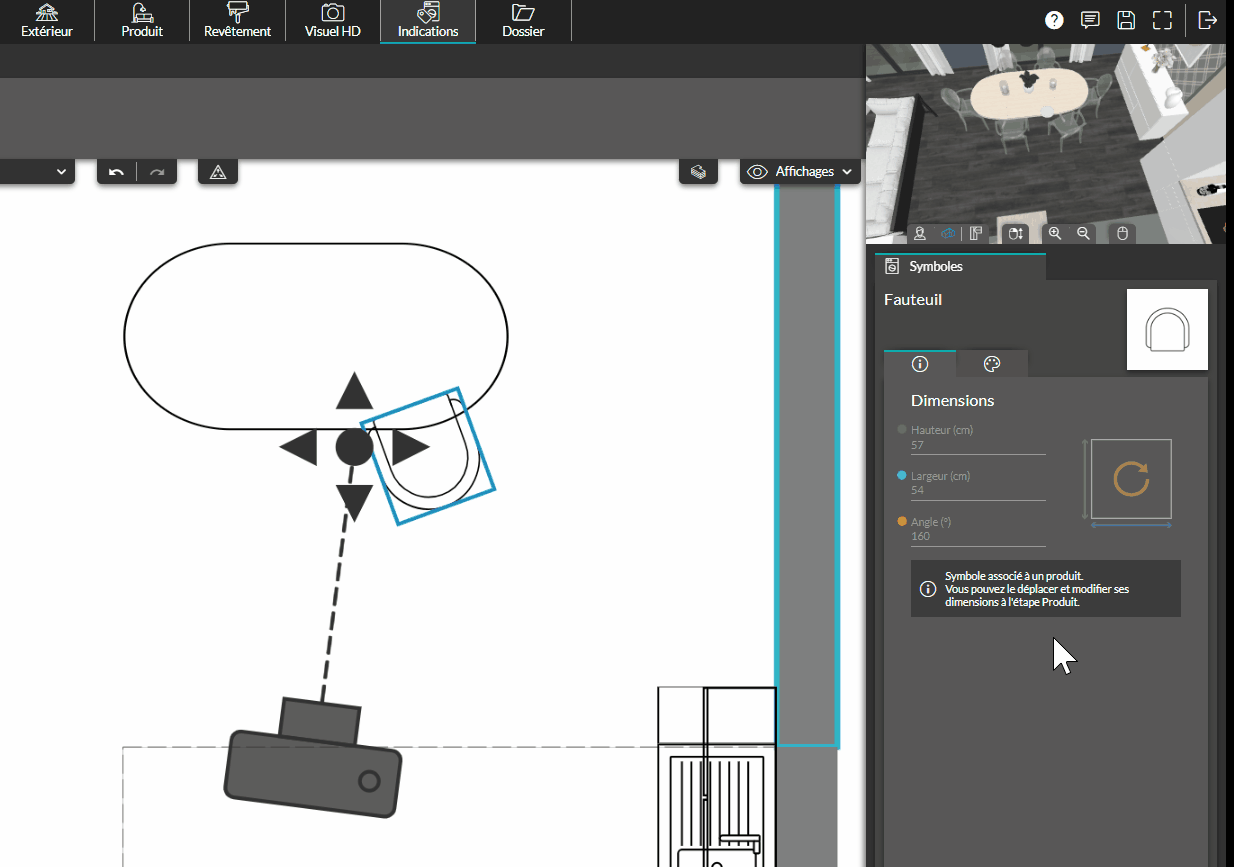Image resolution: width=1234 pixels, height=867 pixels.
Task: Open the help question mark icon
Action: 1054,20
